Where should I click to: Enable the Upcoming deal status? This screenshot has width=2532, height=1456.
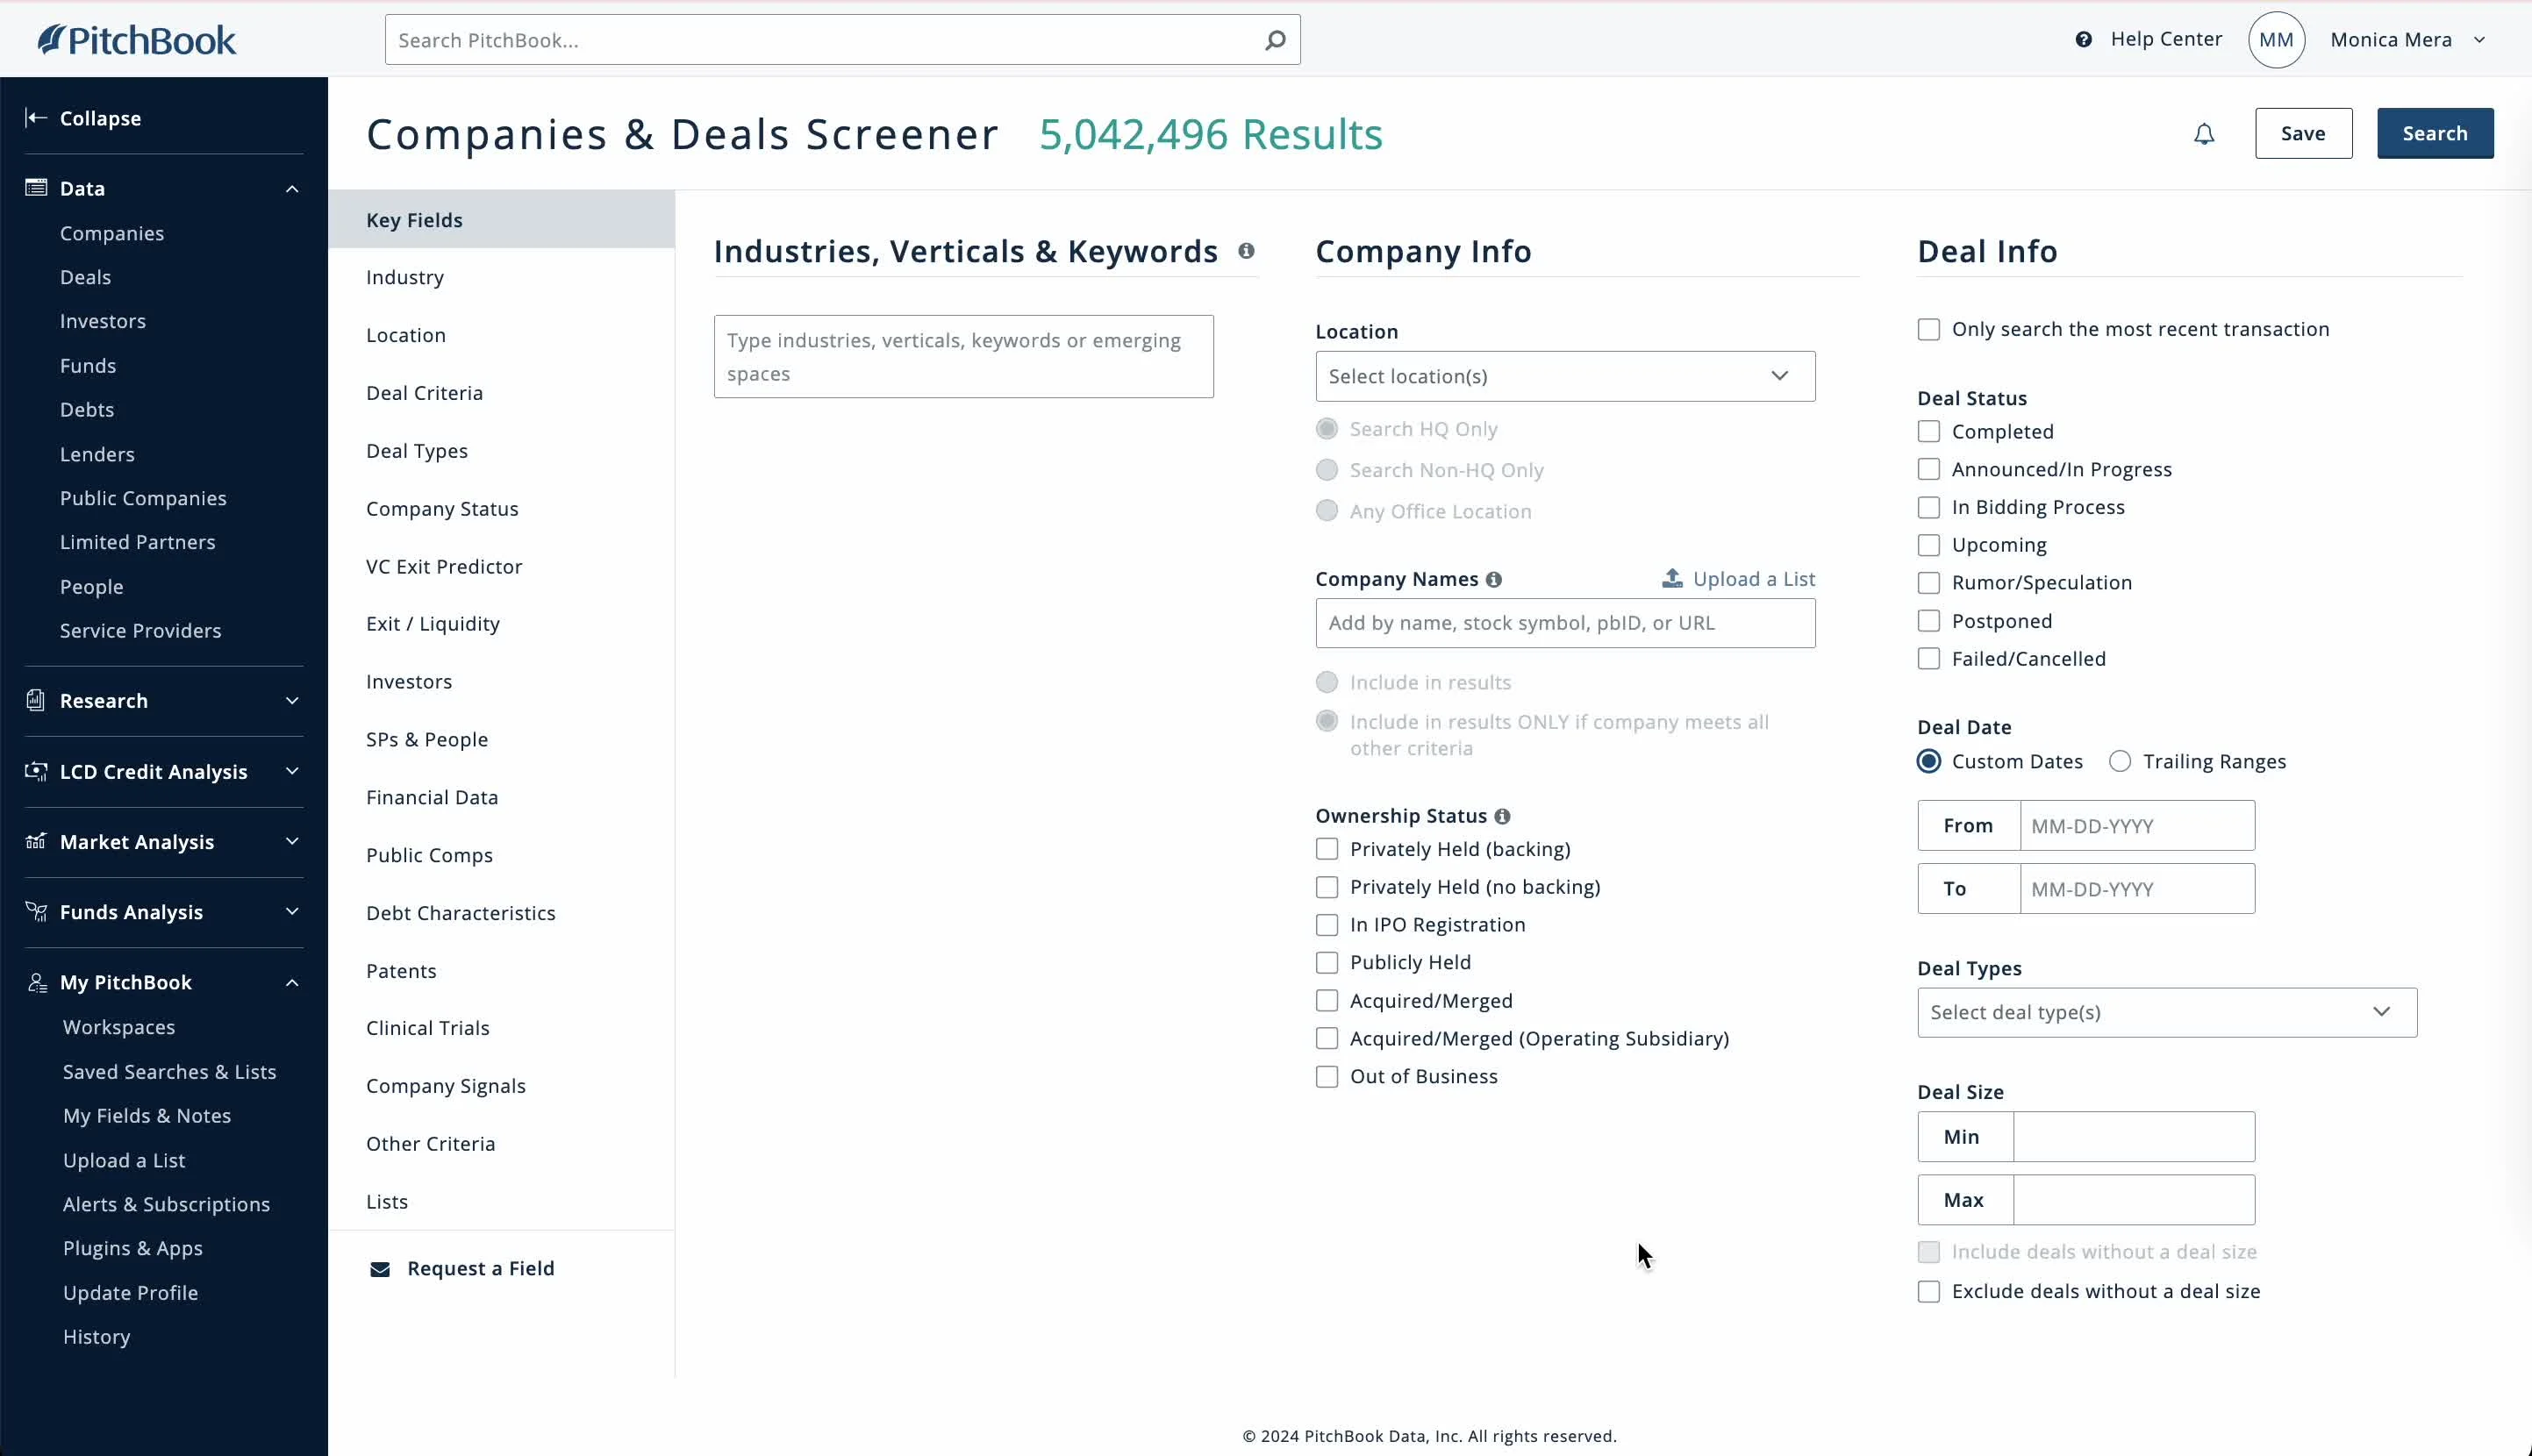(x=1929, y=545)
